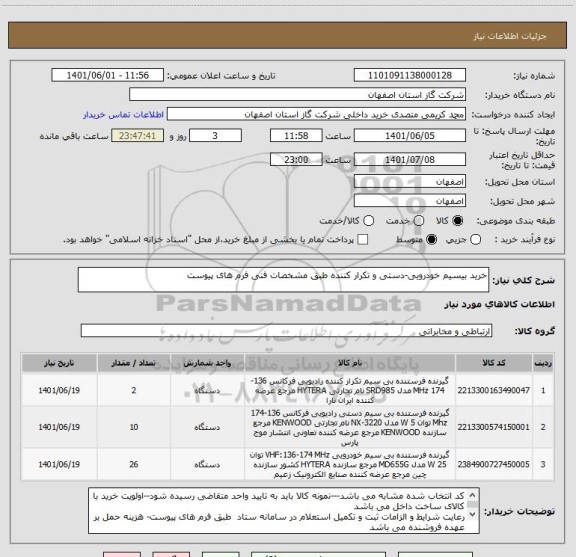Click need date 1401/06/19 in row 3

coord(59,464)
